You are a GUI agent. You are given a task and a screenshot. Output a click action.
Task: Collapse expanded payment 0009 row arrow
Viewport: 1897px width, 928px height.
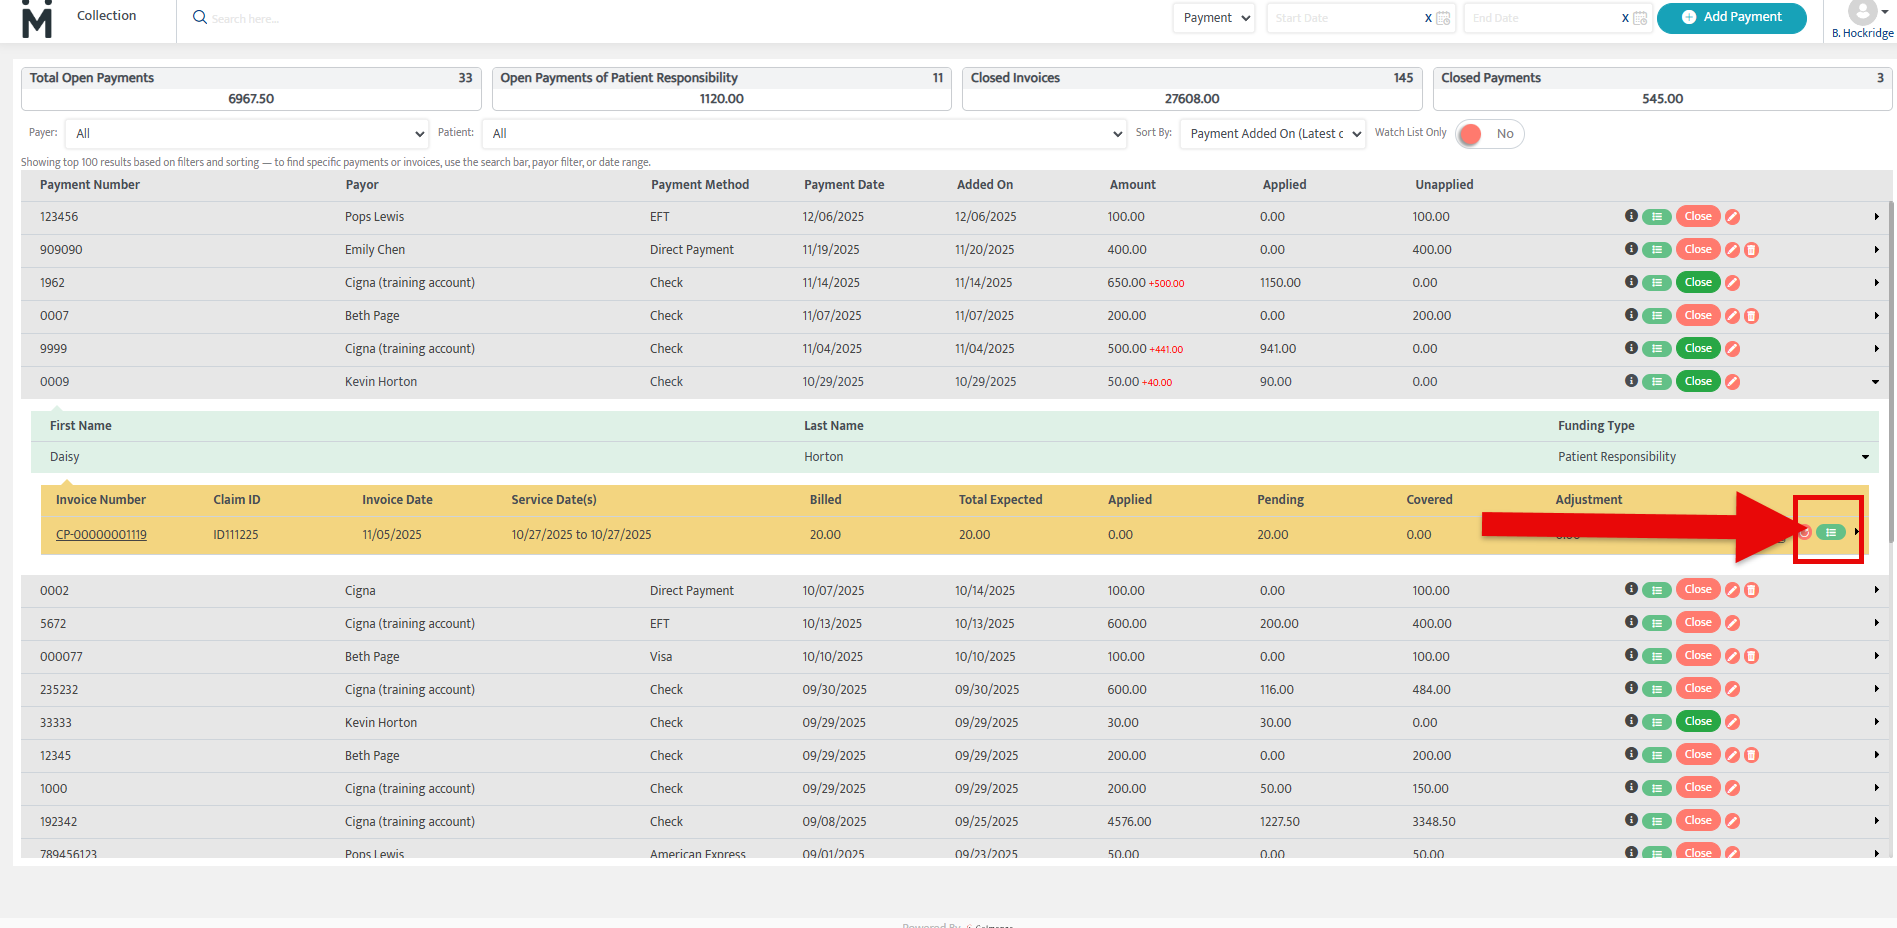click(x=1875, y=382)
